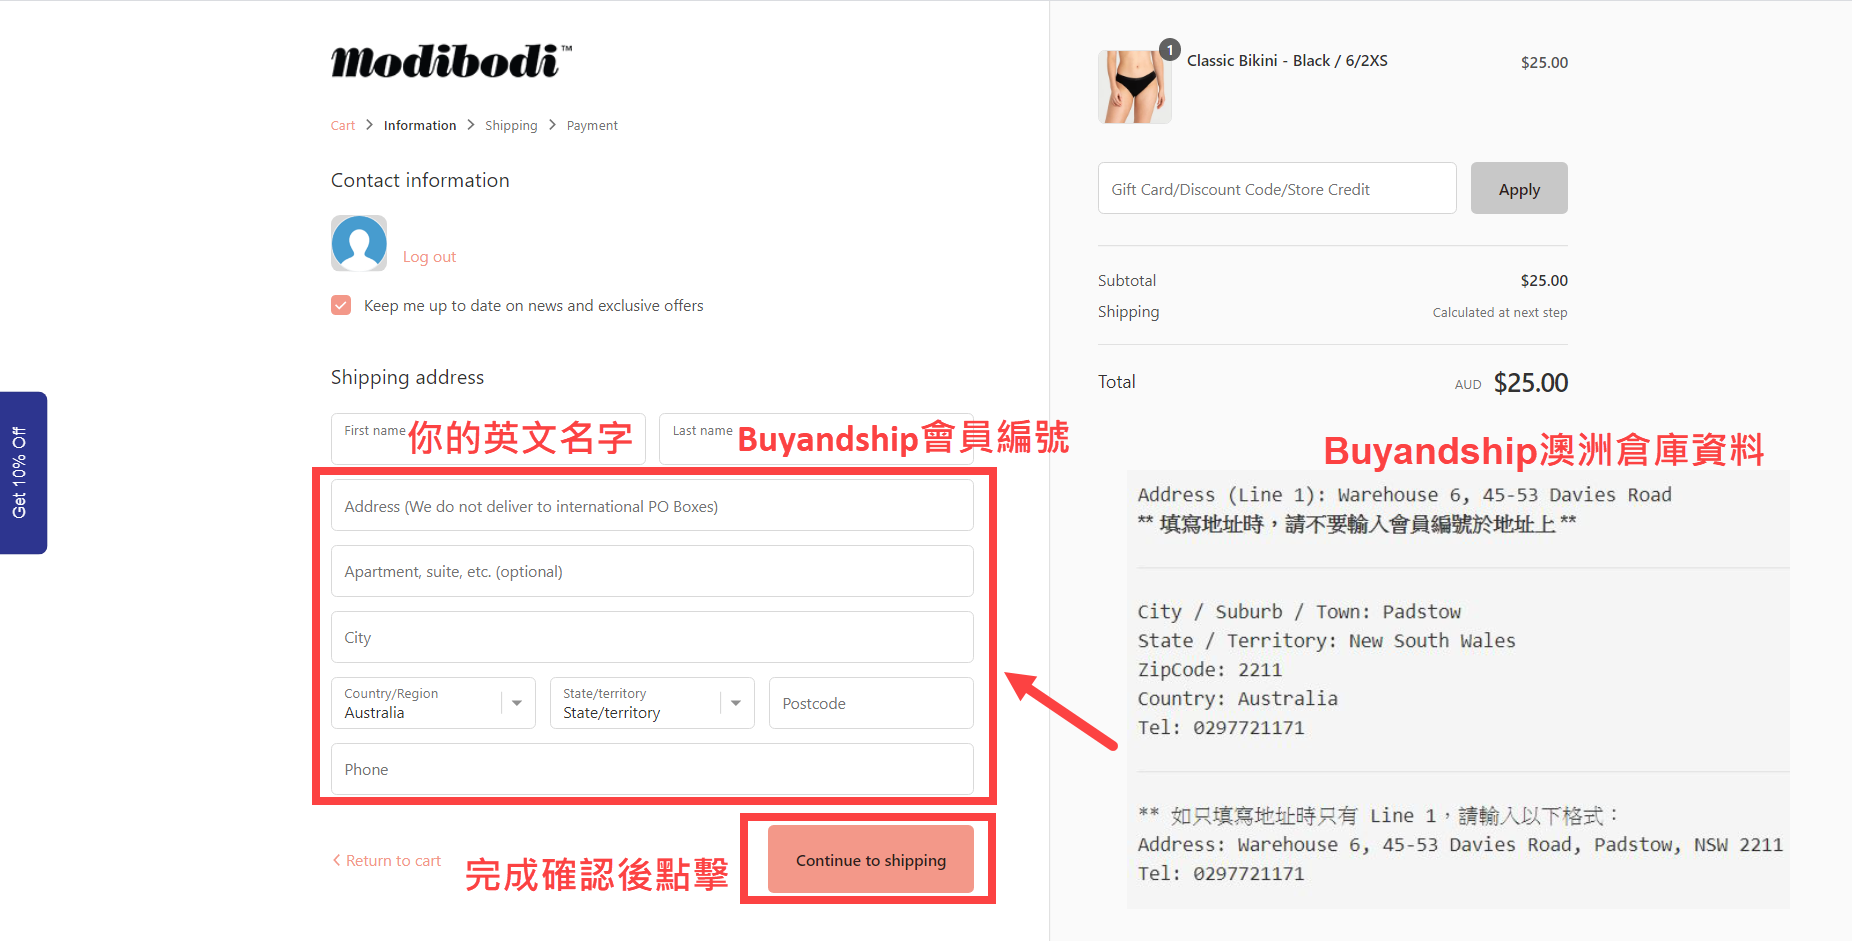The image size is (1852, 941).
Task: Select the Payment breadcrumb step
Action: [592, 125]
